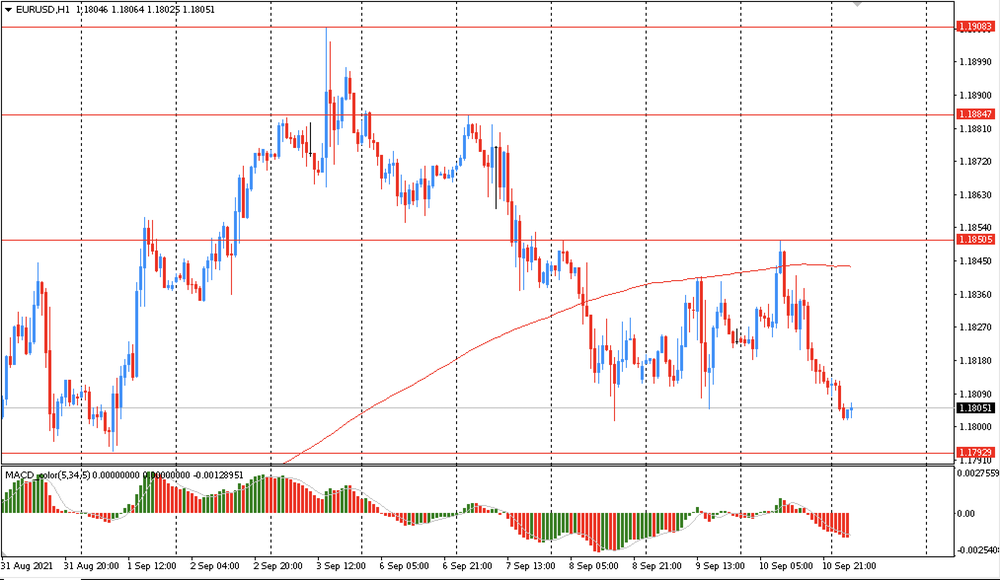Click the current price label 1.18051
Screen dimensions: 1000x580
(x=975, y=408)
